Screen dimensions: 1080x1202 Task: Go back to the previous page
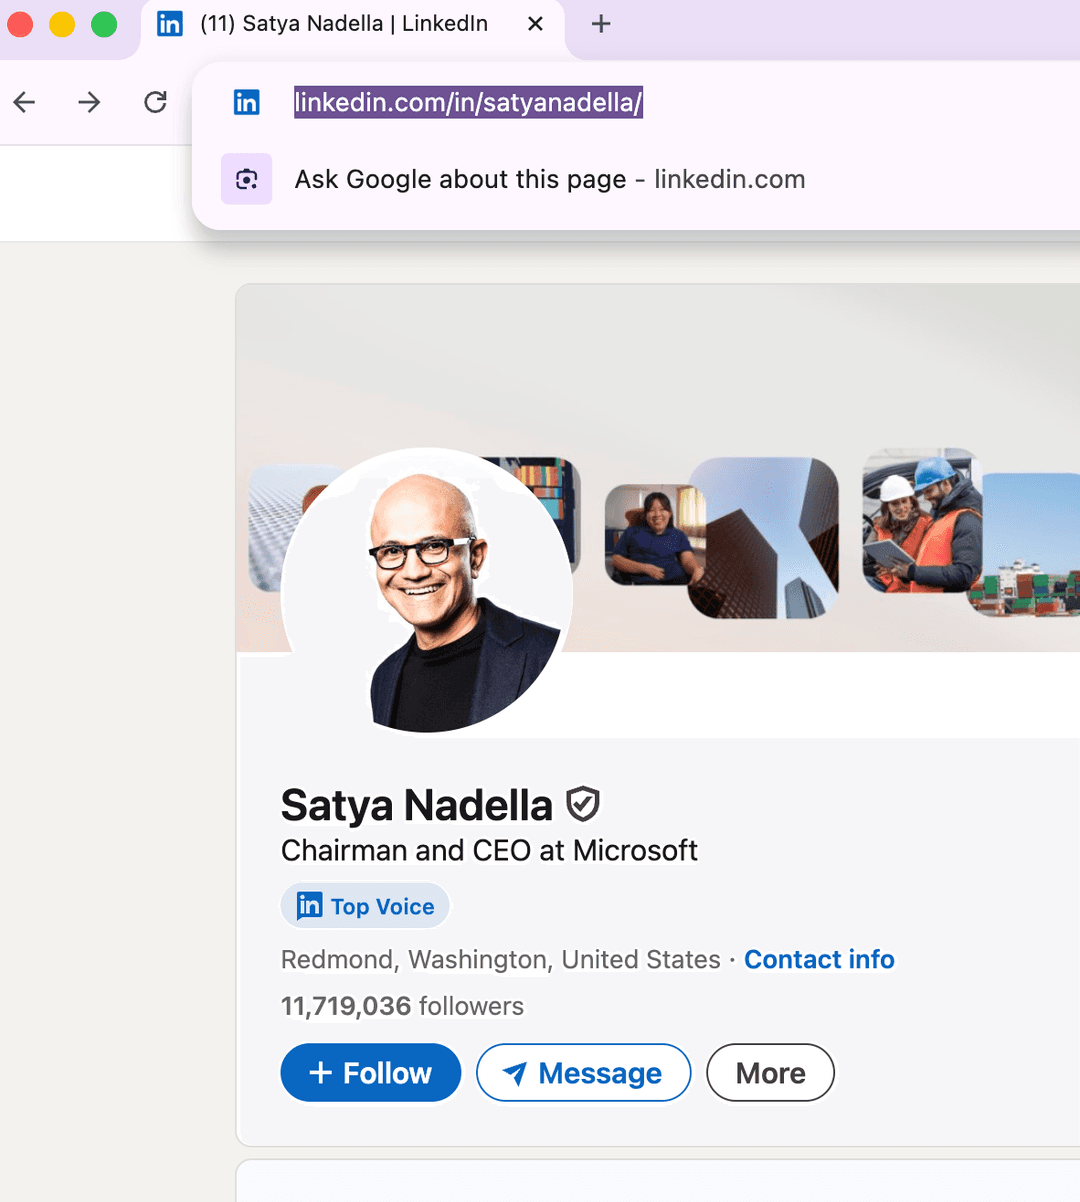pyautogui.click(x=25, y=102)
